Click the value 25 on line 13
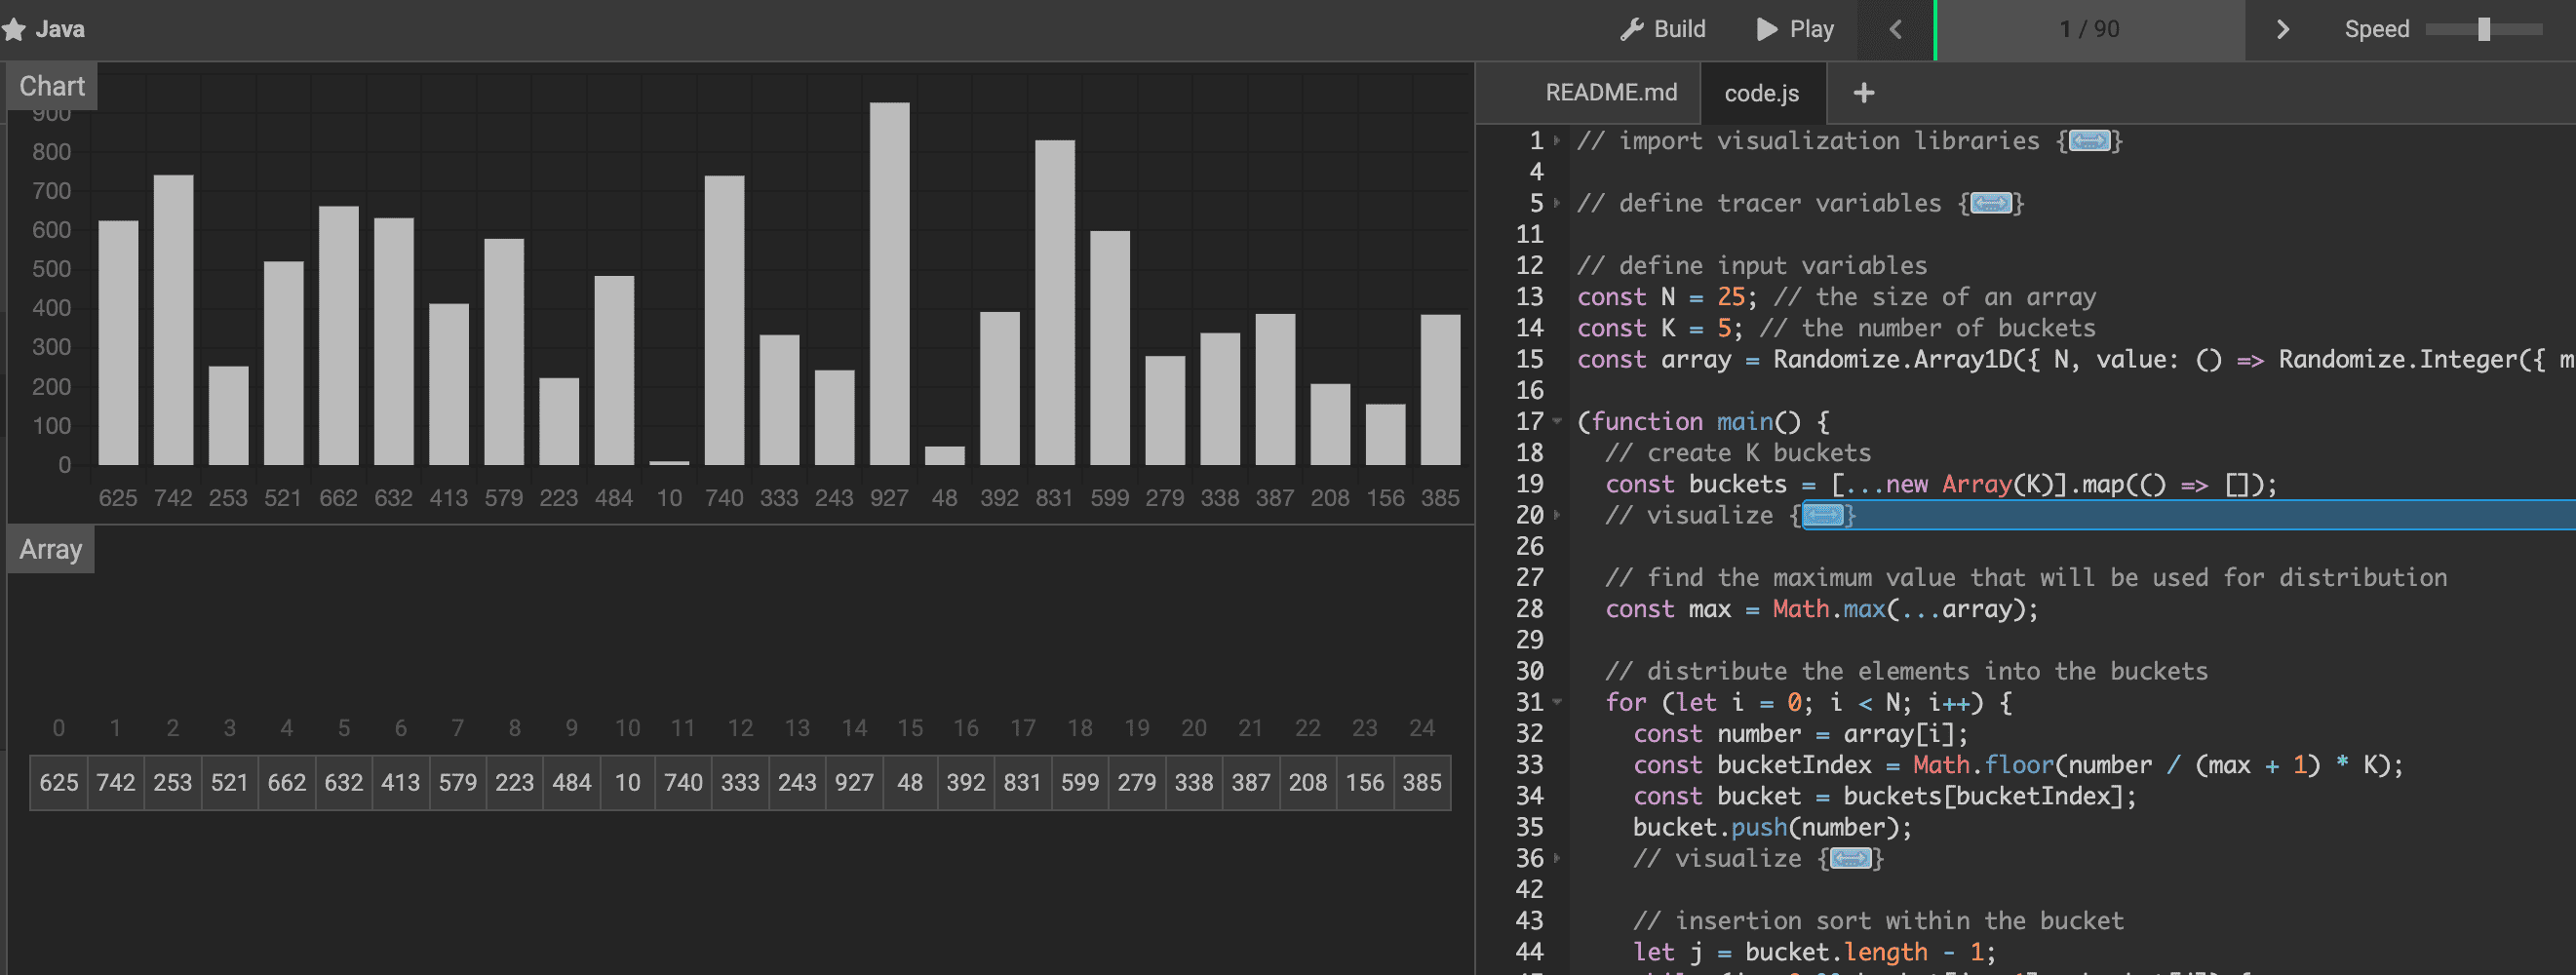The image size is (2576, 975). pyautogui.click(x=1730, y=298)
